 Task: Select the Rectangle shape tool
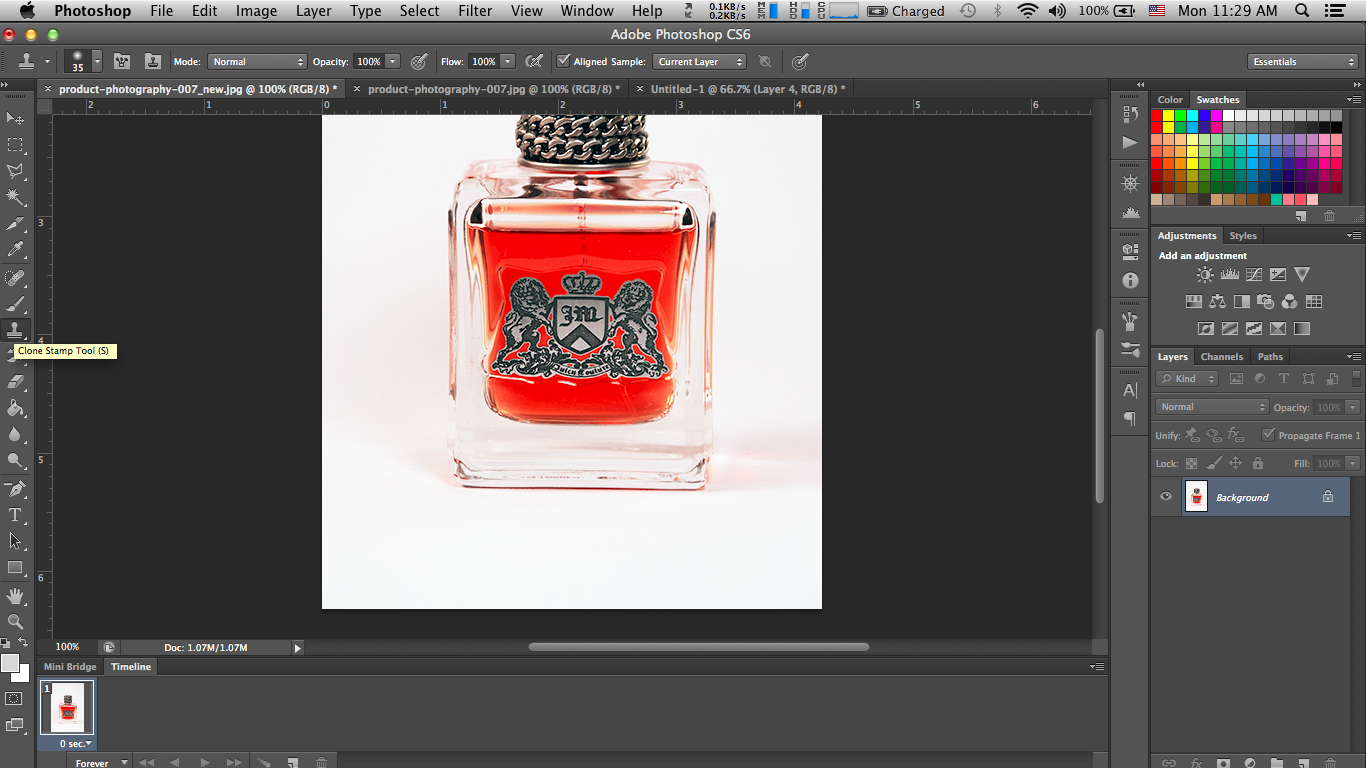15,567
